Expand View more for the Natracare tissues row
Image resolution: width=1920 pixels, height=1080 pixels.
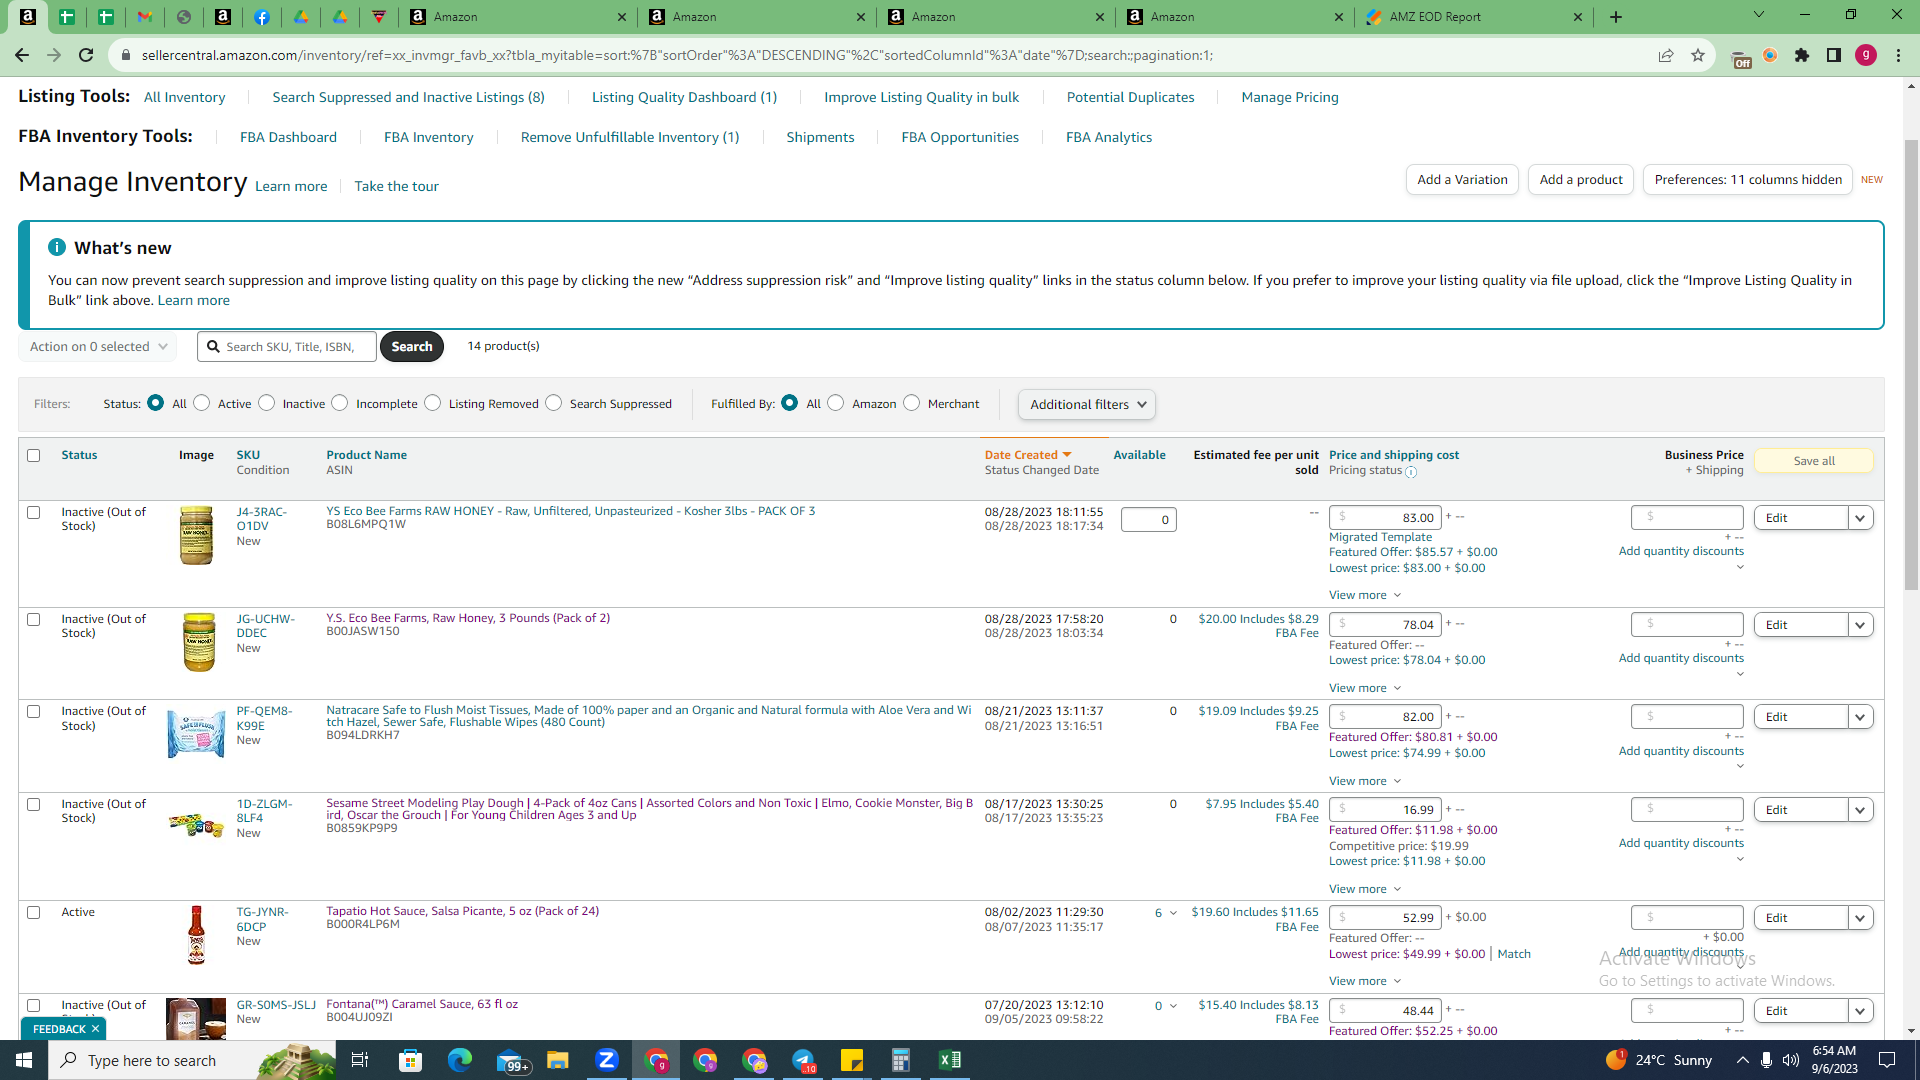click(x=1365, y=781)
